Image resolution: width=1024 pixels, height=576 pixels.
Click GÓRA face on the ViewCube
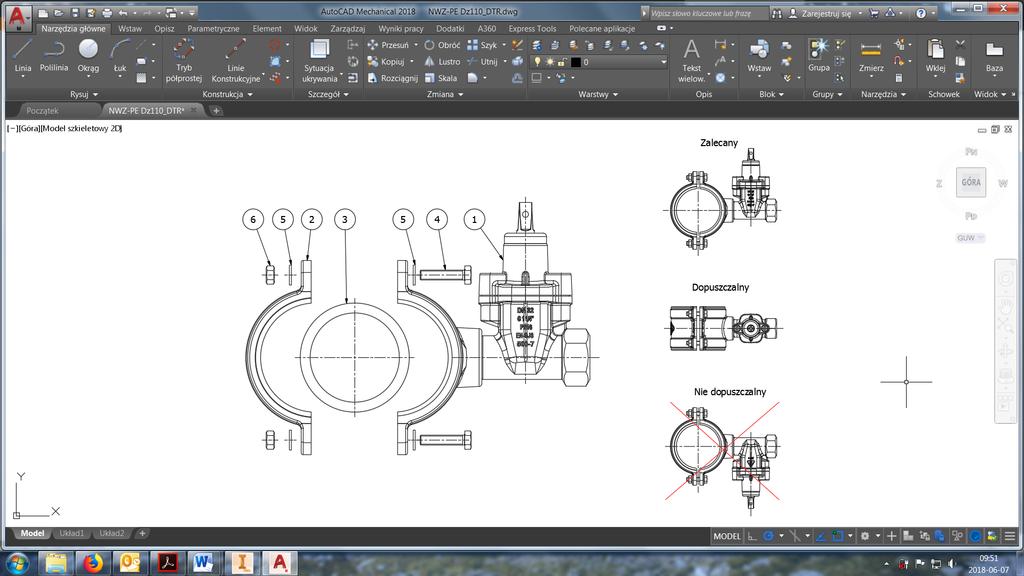[x=970, y=182]
